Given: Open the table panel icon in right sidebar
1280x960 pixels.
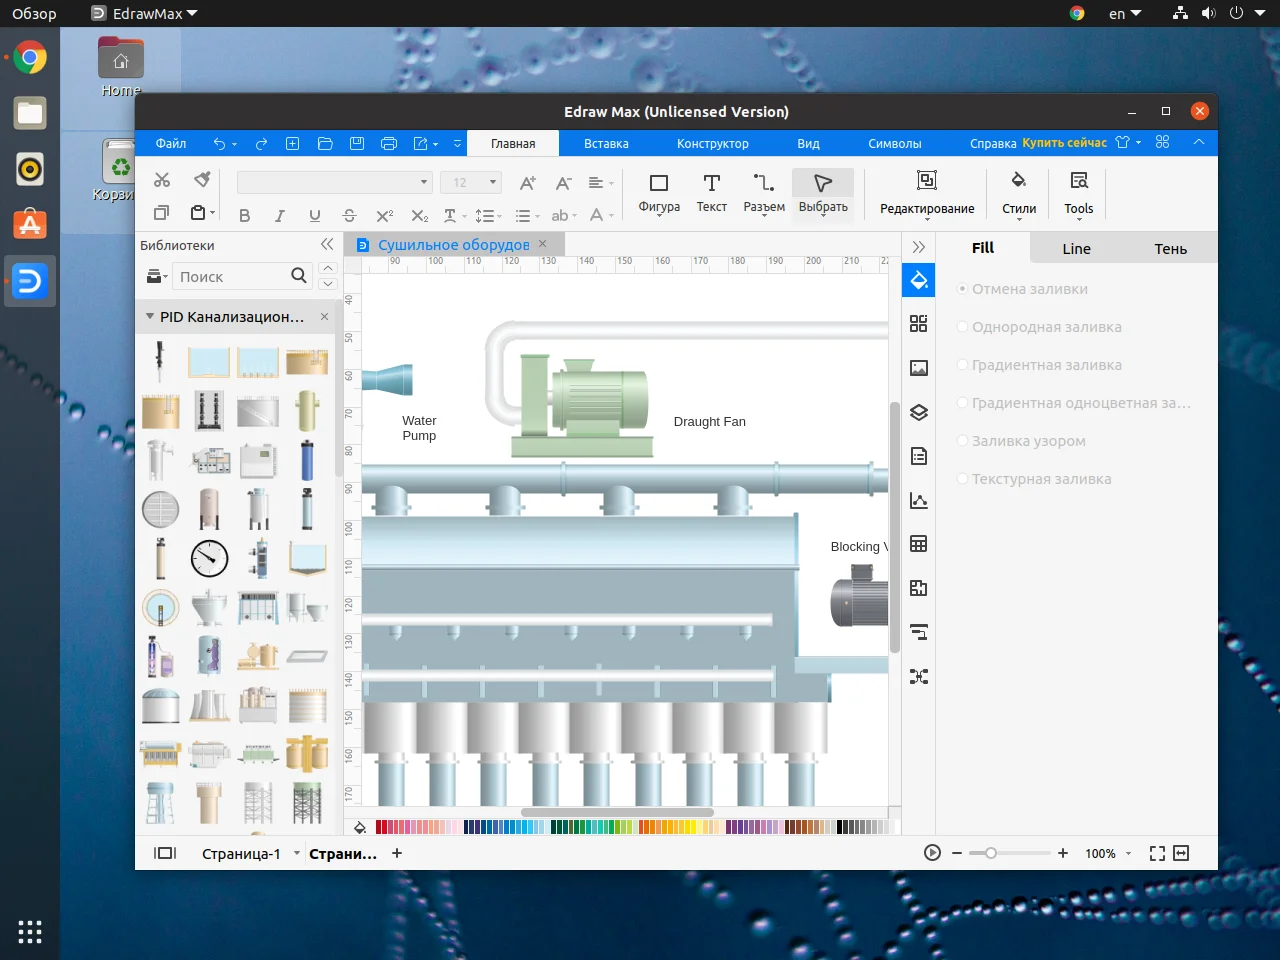Looking at the screenshot, I should coord(918,543).
